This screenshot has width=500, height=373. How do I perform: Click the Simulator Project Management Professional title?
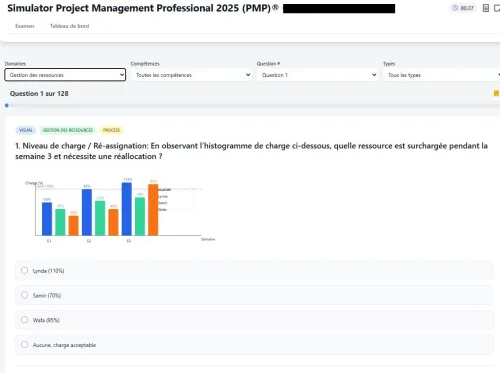[143, 8]
